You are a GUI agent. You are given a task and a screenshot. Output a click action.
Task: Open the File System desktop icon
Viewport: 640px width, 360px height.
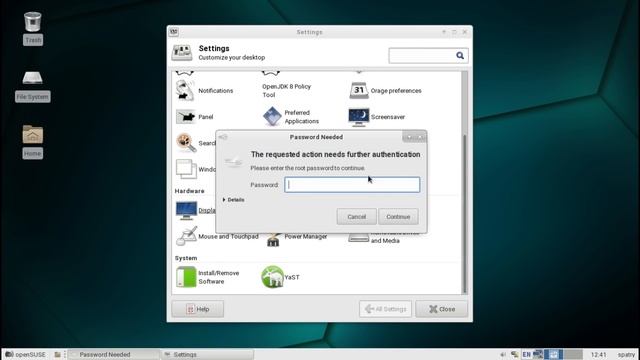(x=32, y=78)
